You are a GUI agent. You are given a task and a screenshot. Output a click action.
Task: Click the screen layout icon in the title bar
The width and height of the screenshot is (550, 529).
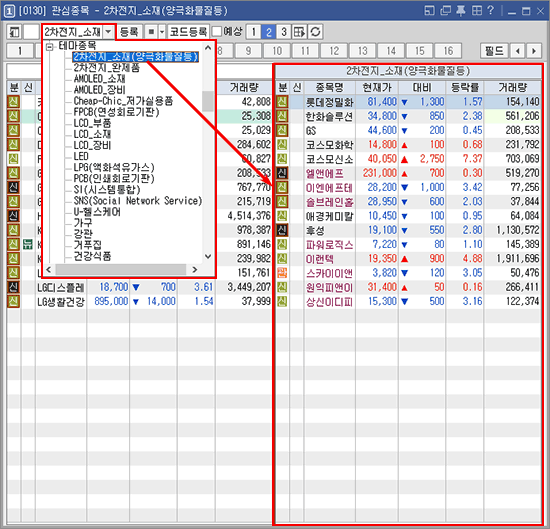[429, 11]
